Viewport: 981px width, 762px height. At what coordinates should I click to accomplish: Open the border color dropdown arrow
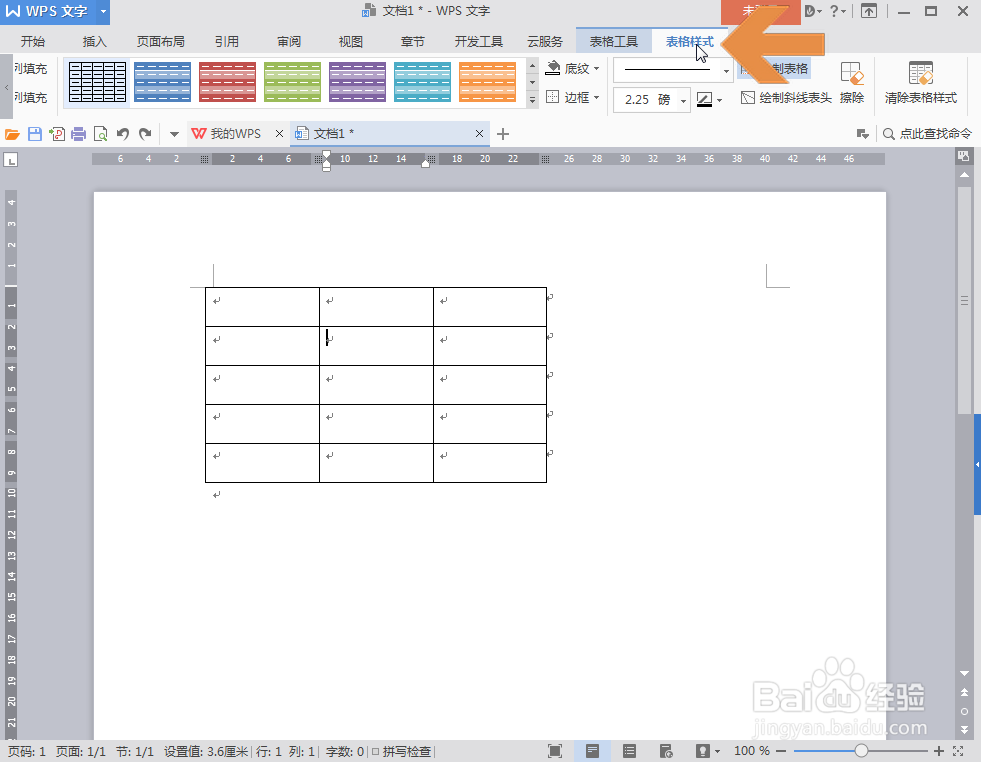(719, 100)
